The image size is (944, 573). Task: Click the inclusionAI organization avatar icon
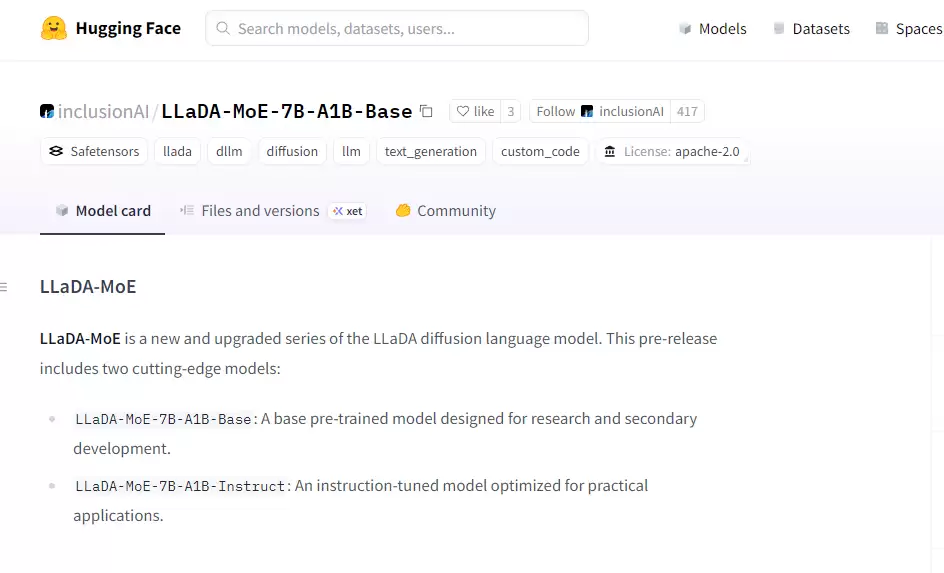click(x=47, y=111)
